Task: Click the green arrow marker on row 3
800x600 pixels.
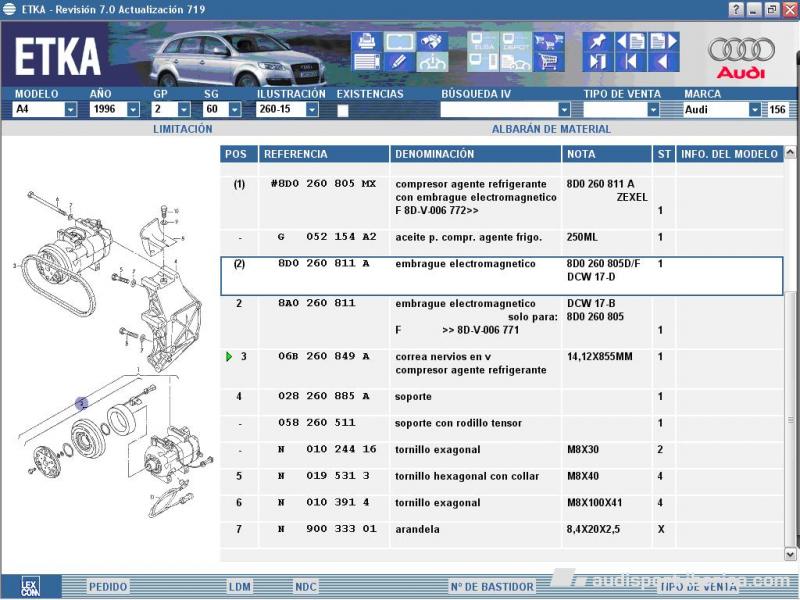Action: tap(229, 357)
